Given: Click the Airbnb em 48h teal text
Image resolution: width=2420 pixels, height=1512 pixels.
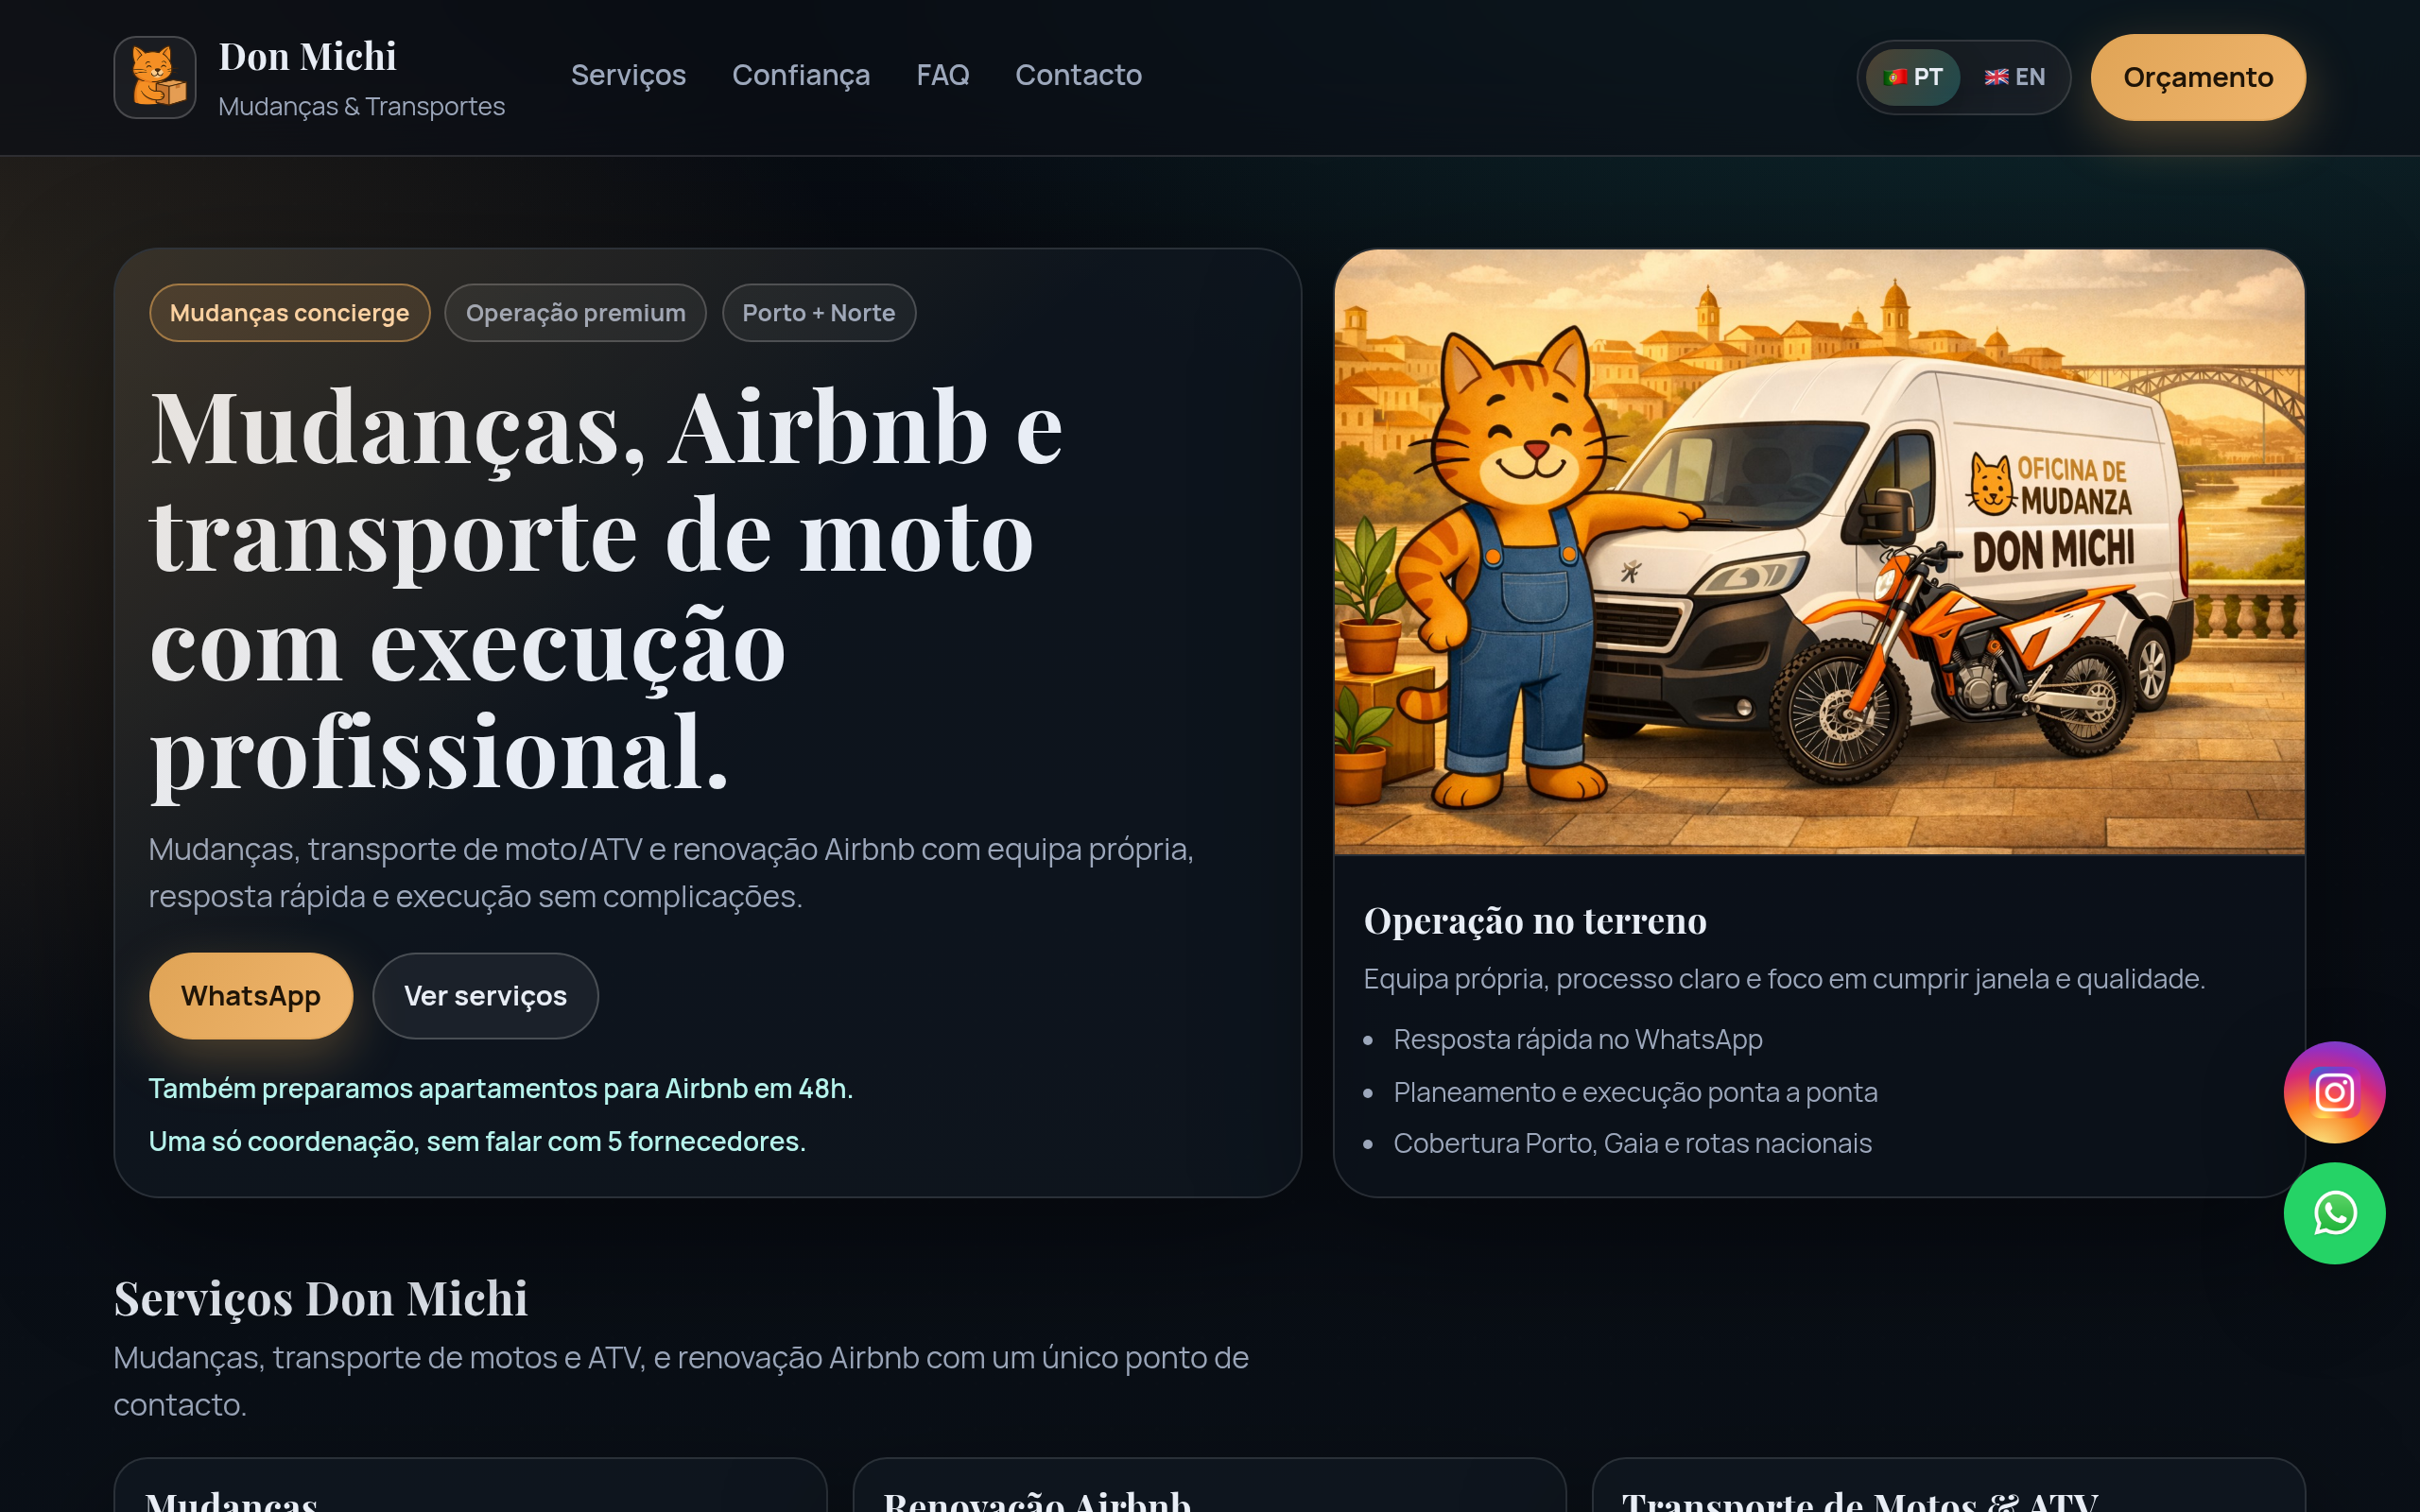Looking at the screenshot, I should 501,1088.
